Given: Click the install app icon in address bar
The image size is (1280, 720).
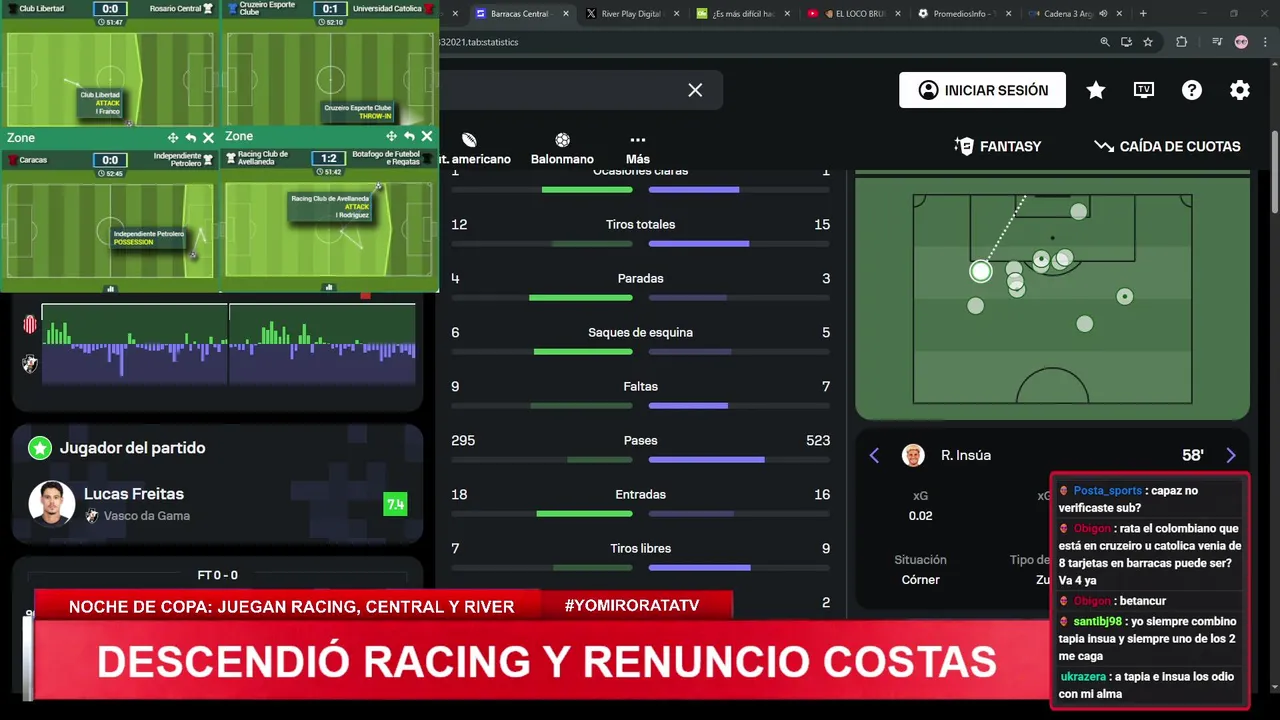Looking at the screenshot, I should (1126, 42).
